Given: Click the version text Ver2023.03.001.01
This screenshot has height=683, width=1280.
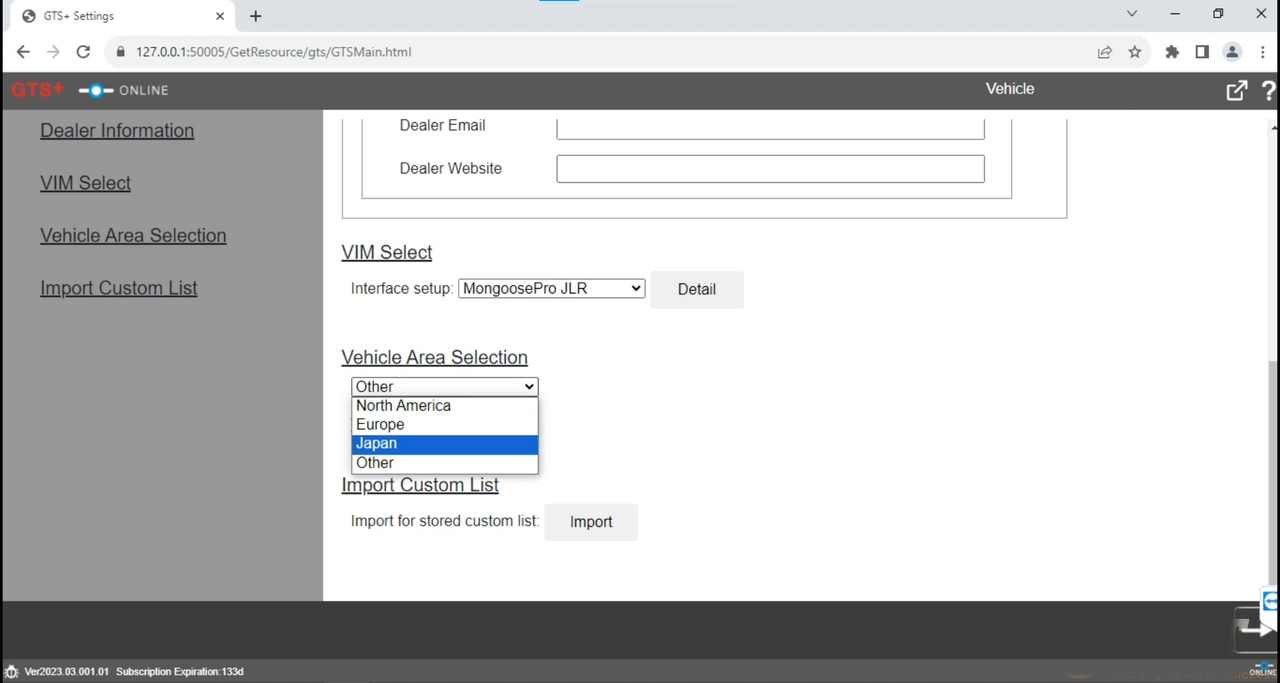Looking at the screenshot, I should pyautogui.click(x=66, y=672).
